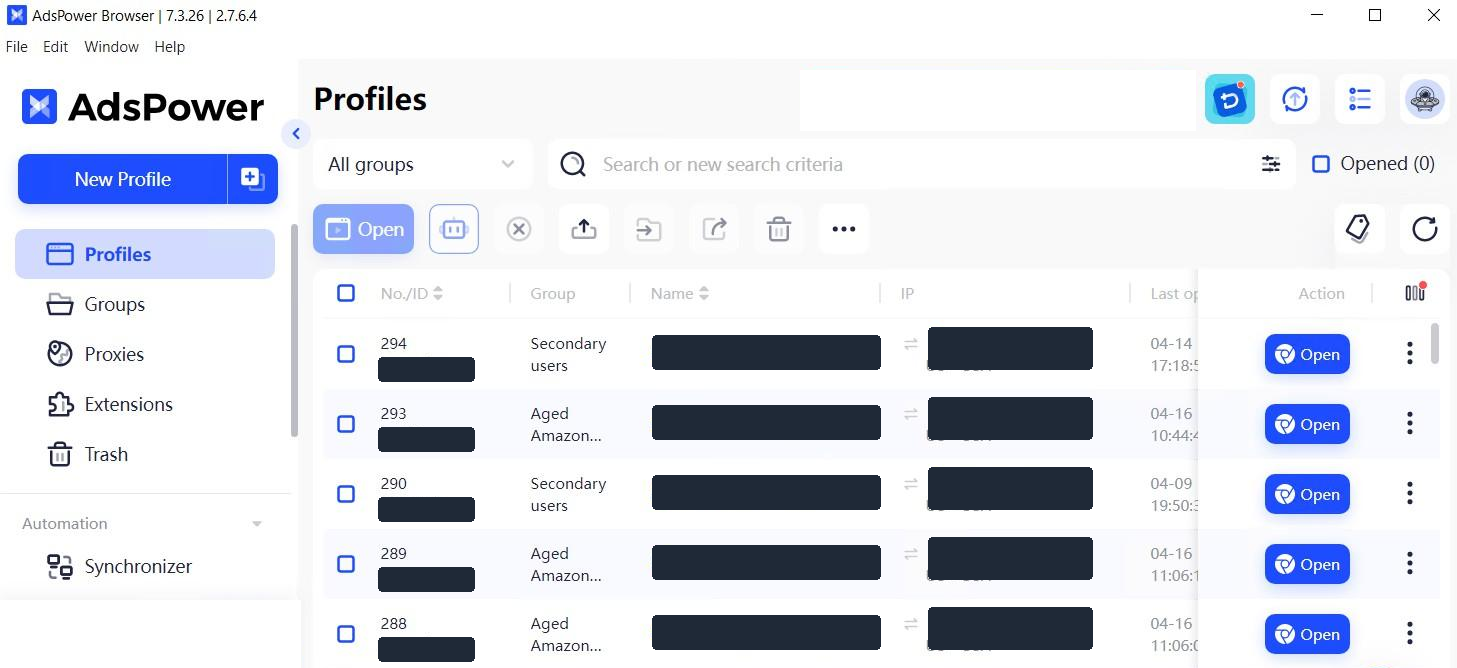Go to Groups in the sidebar
The height and width of the screenshot is (668, 1457).
[x=145, y=304]
